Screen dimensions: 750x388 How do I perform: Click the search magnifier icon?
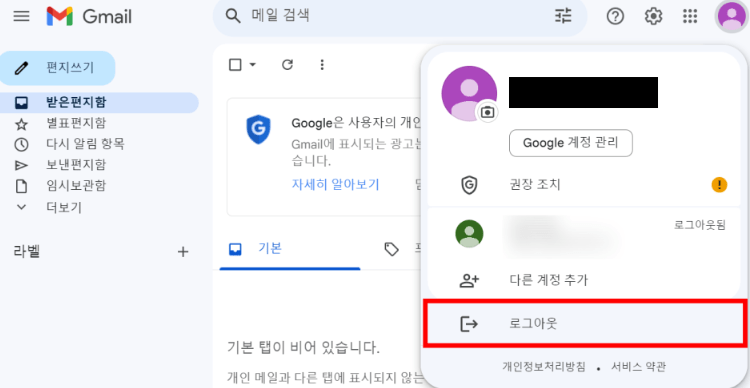(233, 16)
